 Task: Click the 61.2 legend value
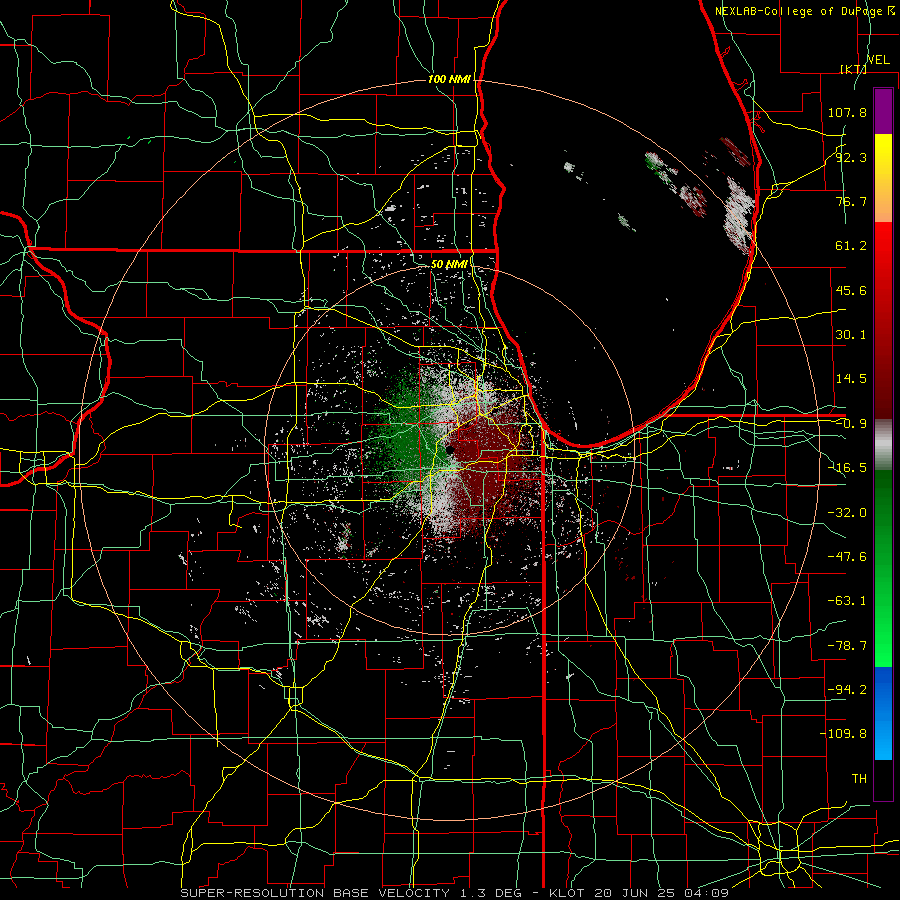[x=851, y=246]
